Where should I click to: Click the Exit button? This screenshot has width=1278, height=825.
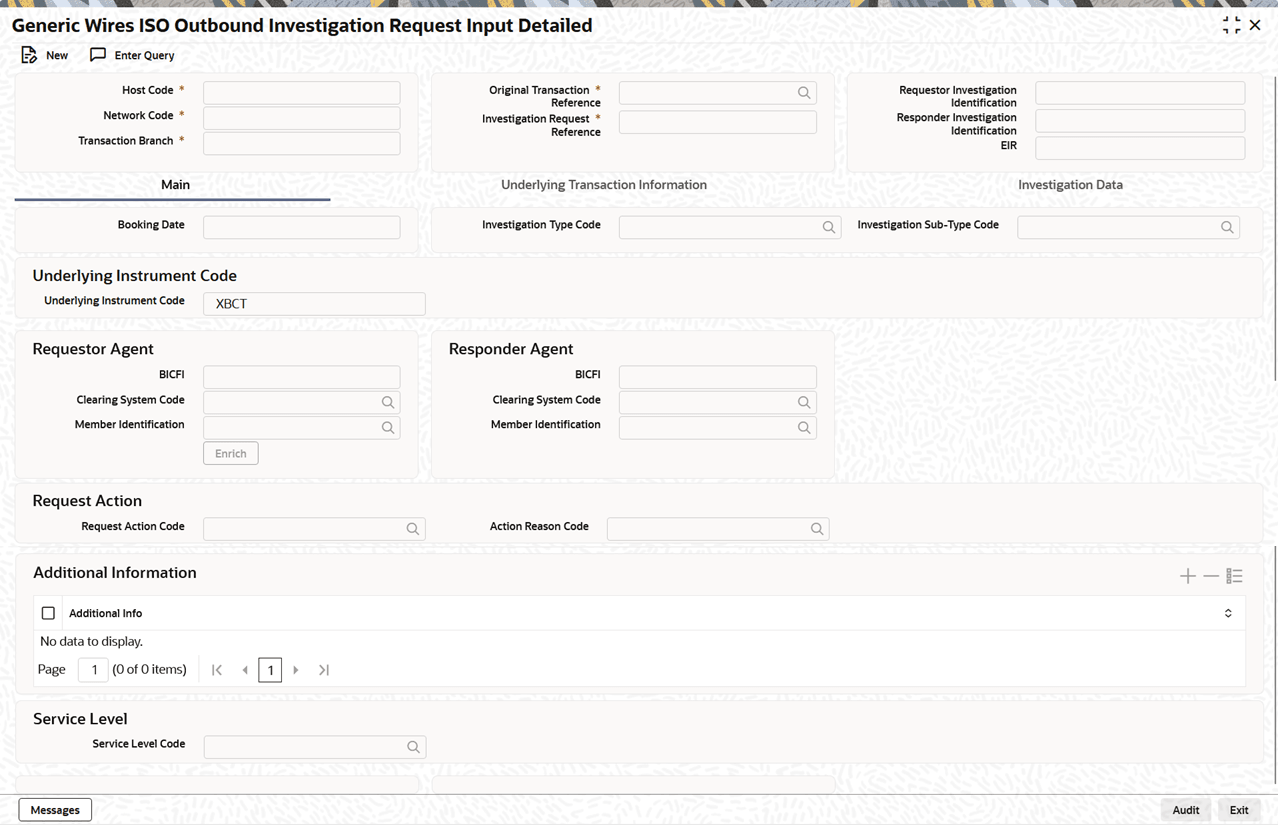(x=1239, y=810)
